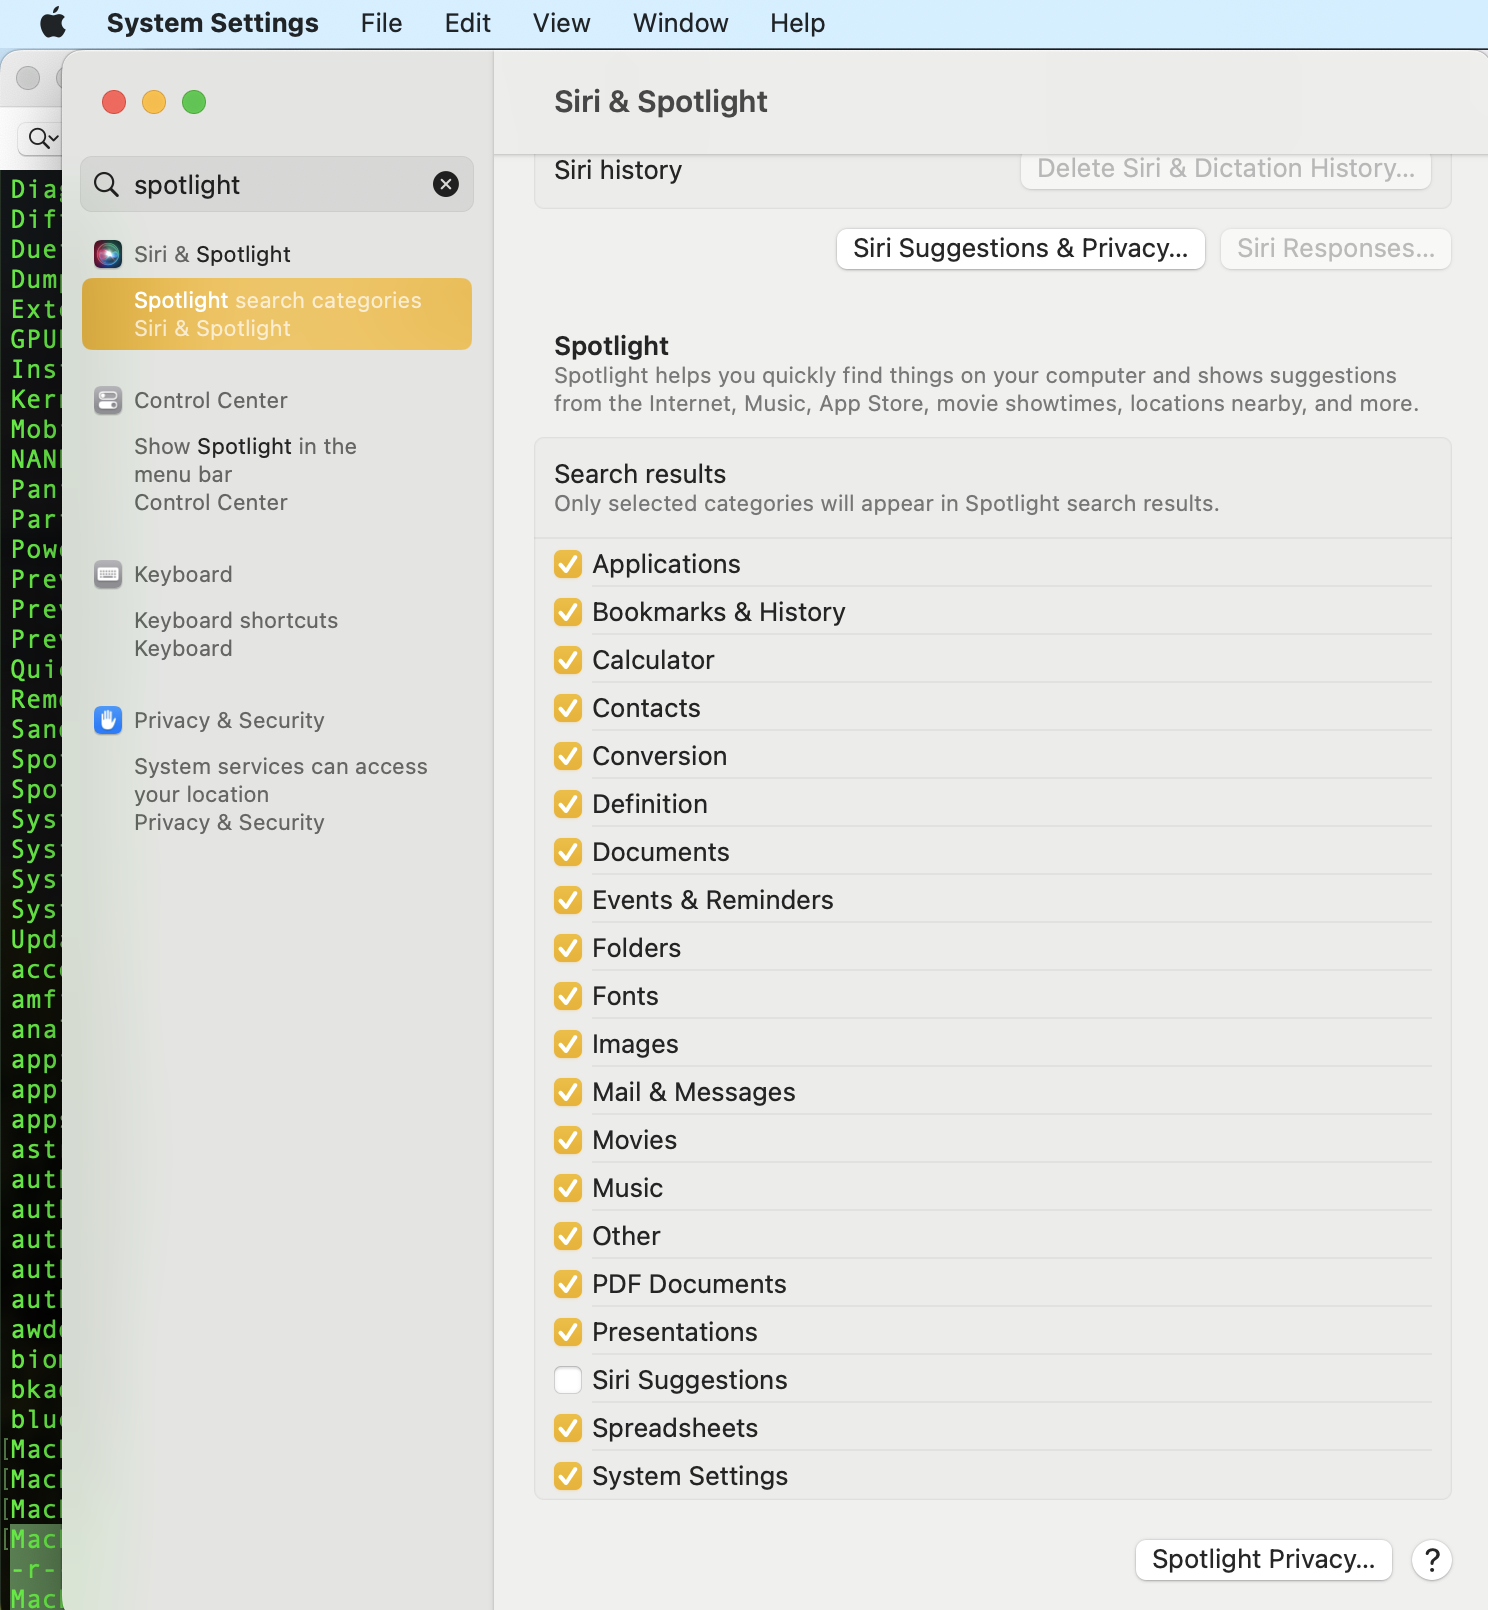
Task: Select Spotlight search categories result
Action: pos(277,314)
